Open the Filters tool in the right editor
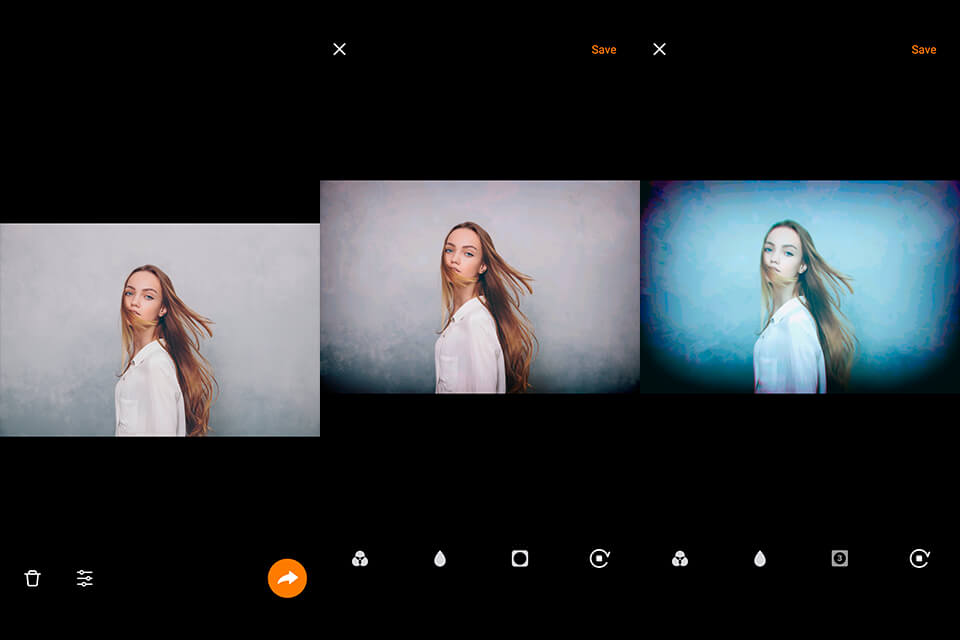 [680, 559]
